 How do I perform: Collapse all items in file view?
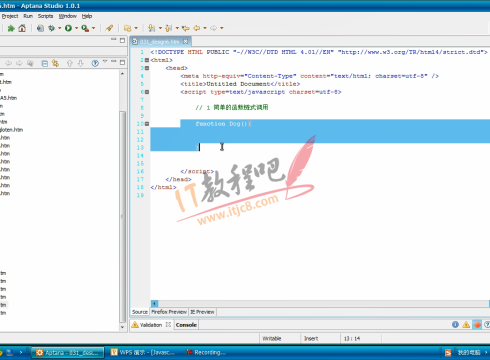45,63
